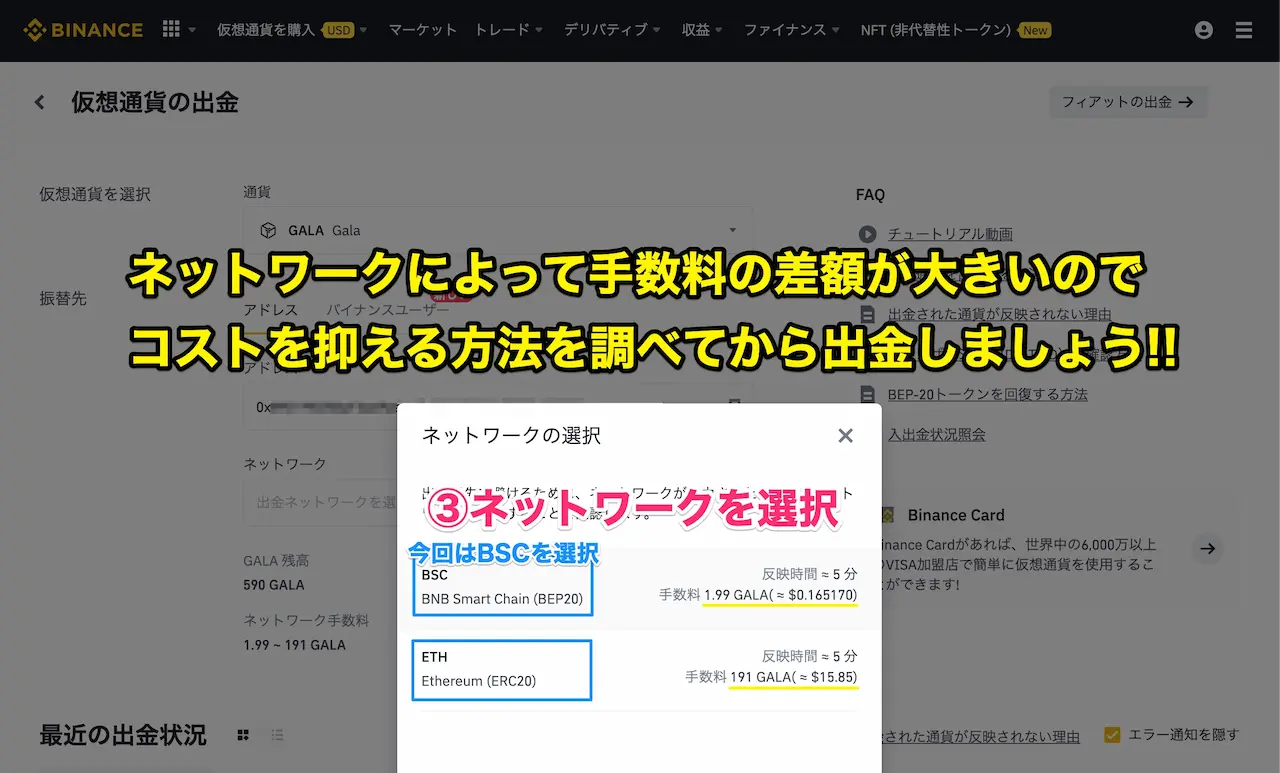The width and height of the screenshot is (1280, 773).
Task: Open the apps grid menu icon
Action: click(171, 29)
